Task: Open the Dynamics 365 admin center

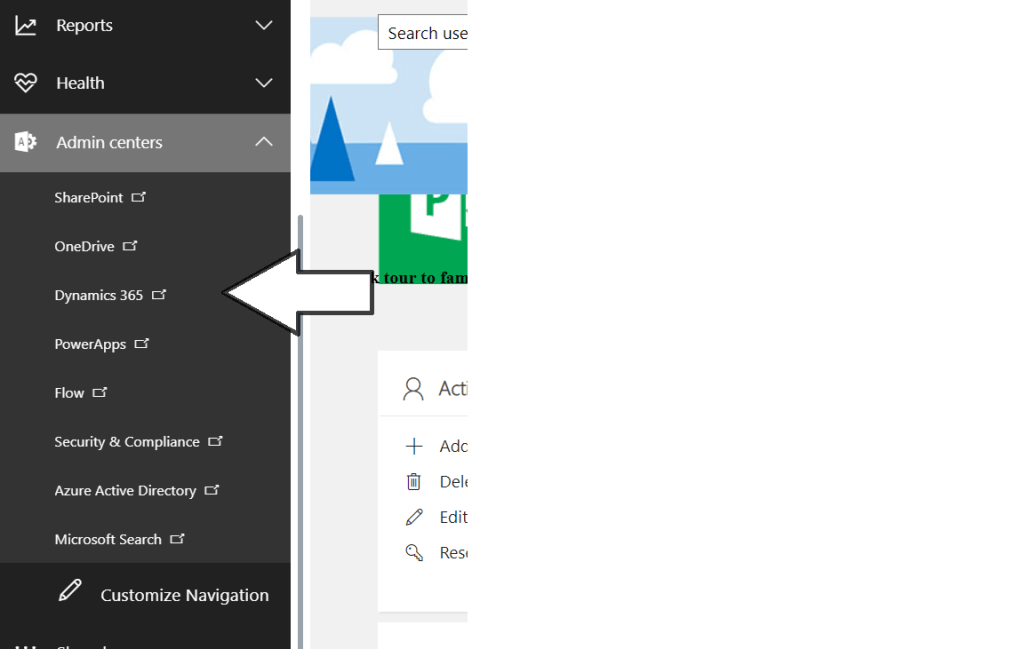Action: [x=99, y=295]
